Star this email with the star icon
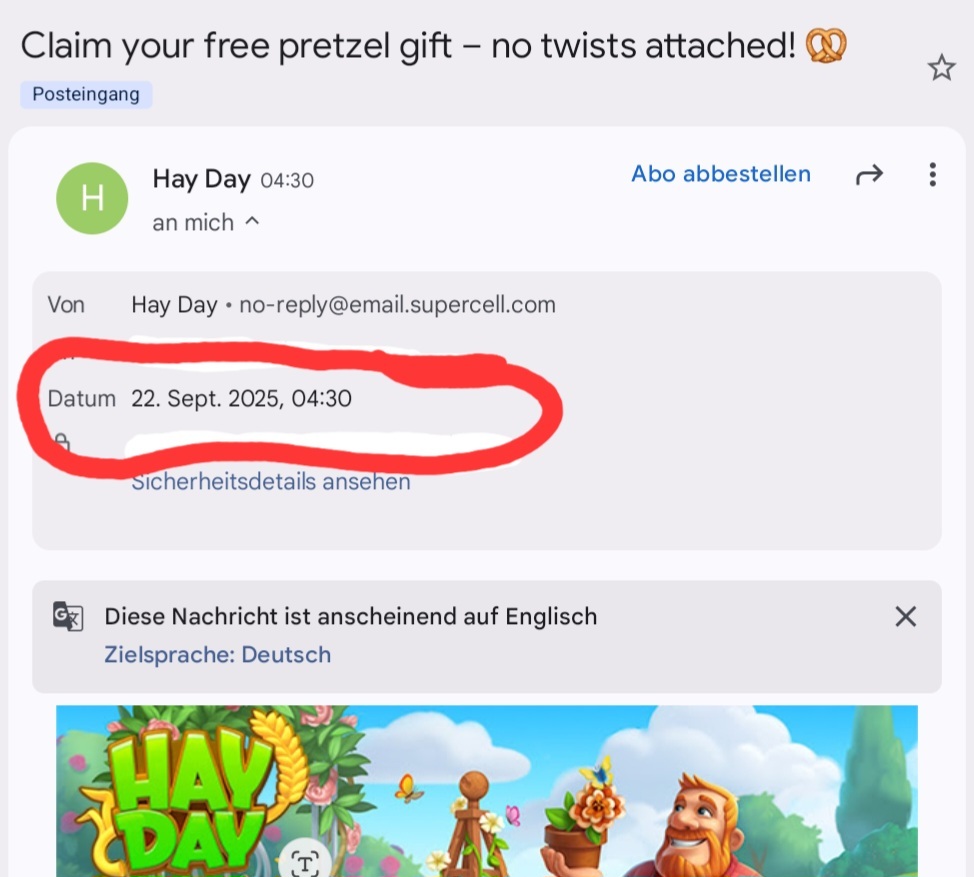 (941, 67)
